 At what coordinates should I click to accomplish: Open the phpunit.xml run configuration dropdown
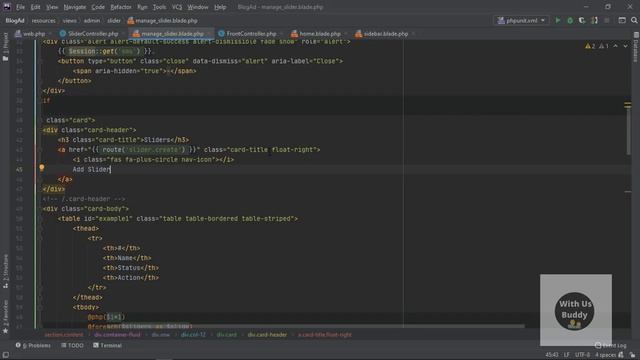(x=521, y=20)
